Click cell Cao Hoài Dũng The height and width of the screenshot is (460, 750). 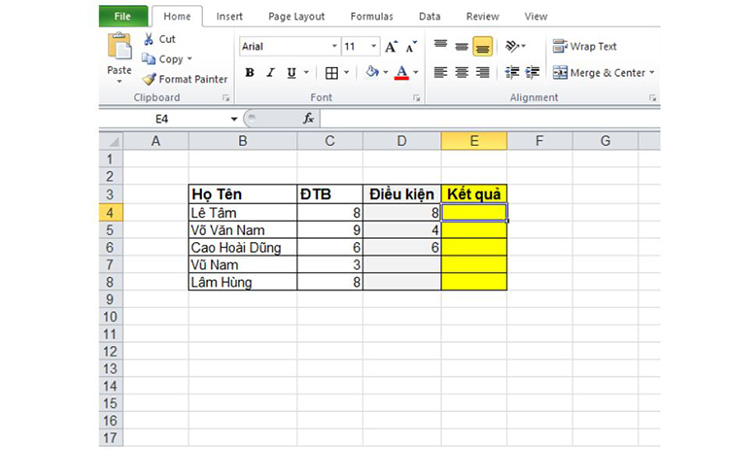243,247
